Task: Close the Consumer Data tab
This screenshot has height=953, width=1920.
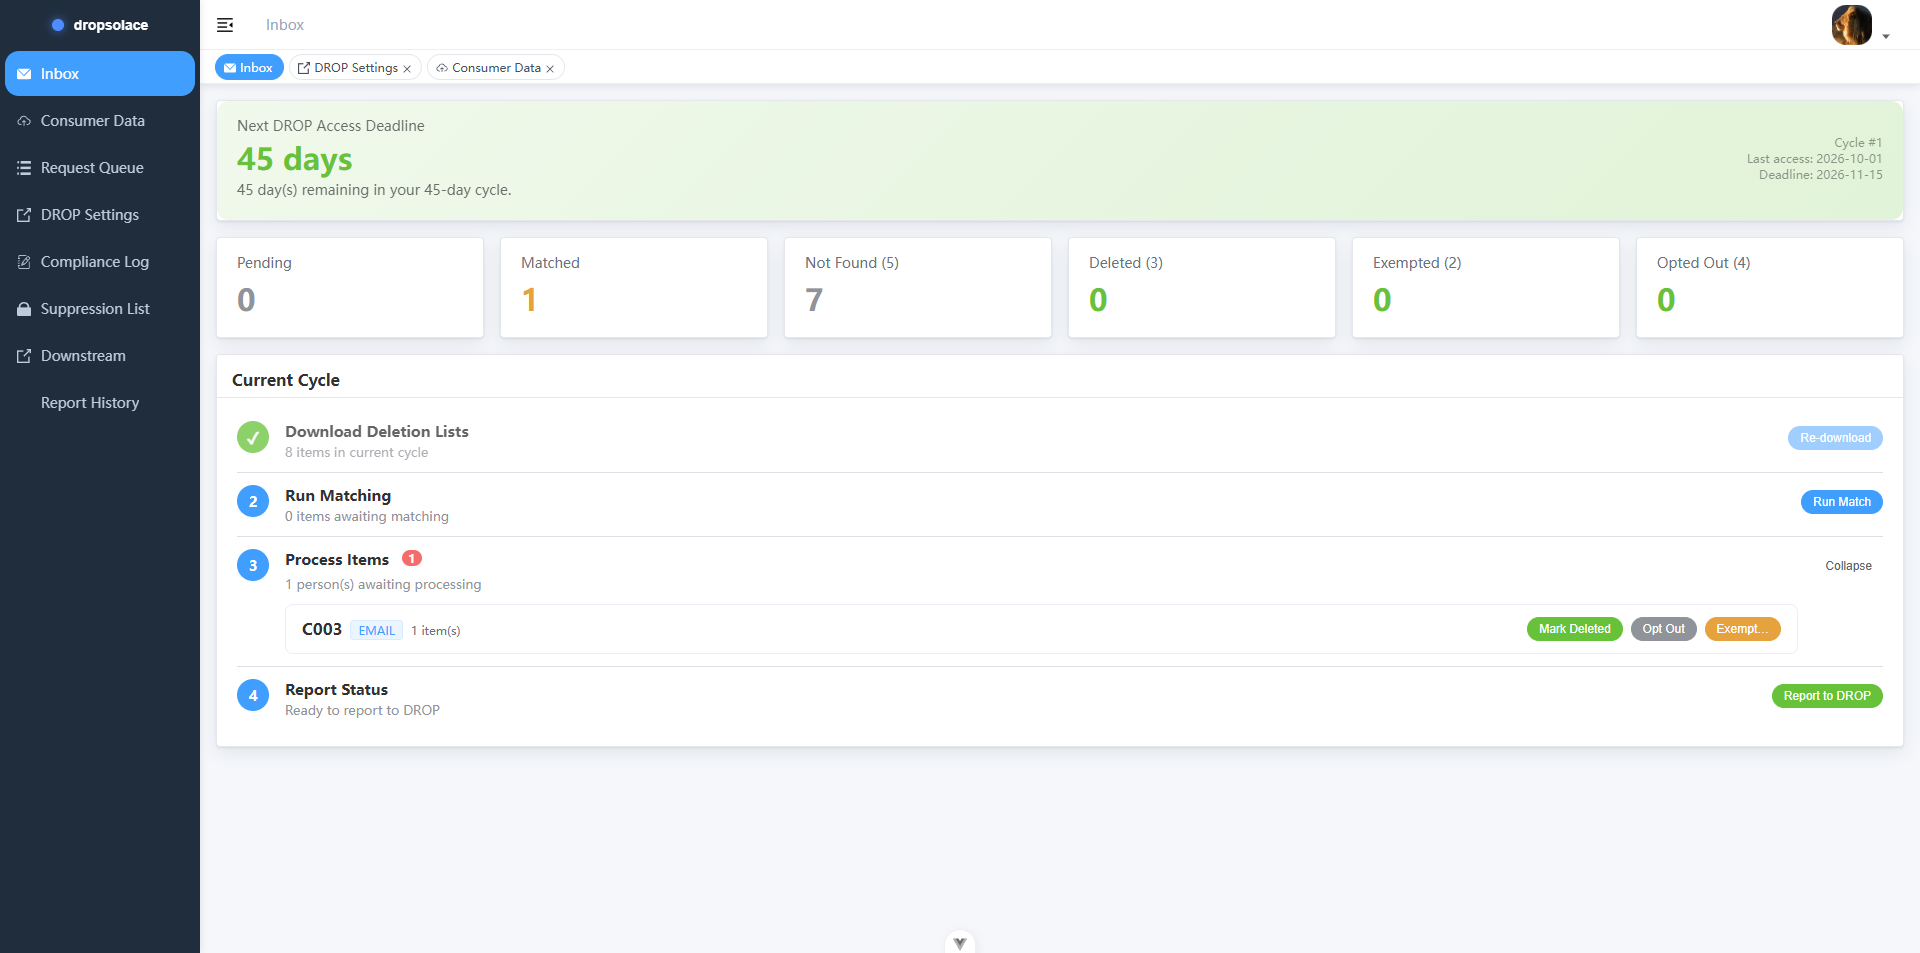Action: pyautogui.click(x=550, y=69)
